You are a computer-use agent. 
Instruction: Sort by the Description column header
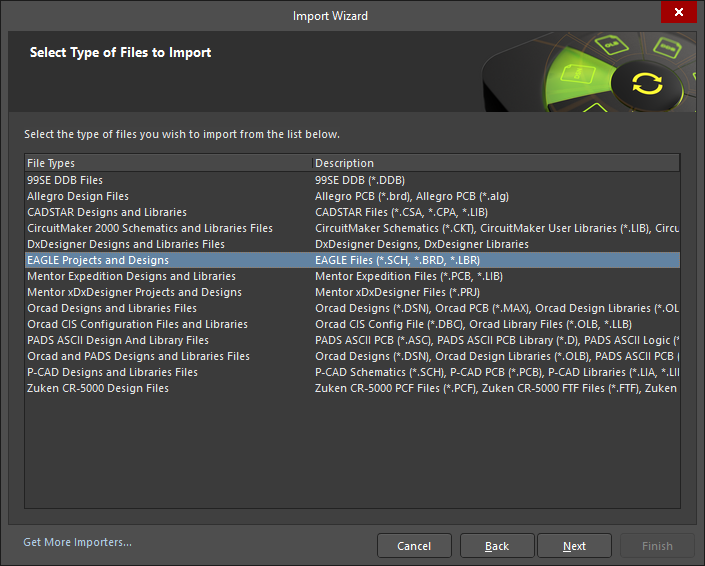tap(496, 163)
